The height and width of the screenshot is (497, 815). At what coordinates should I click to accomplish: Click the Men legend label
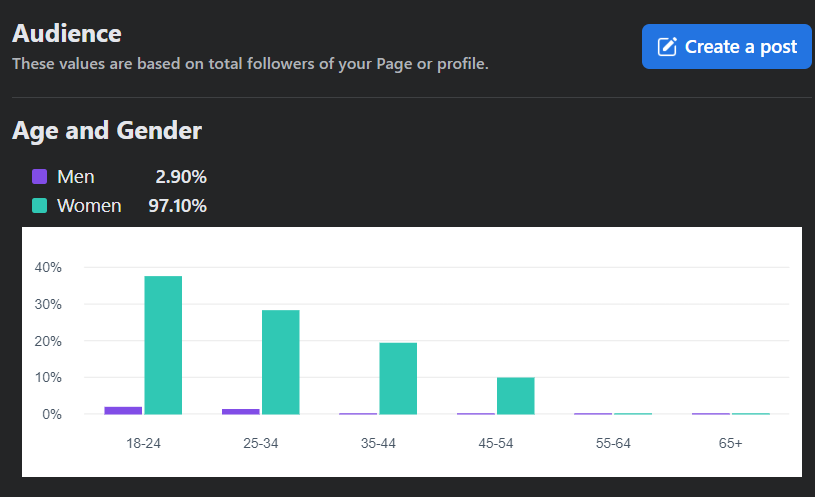tap(76, 177)
